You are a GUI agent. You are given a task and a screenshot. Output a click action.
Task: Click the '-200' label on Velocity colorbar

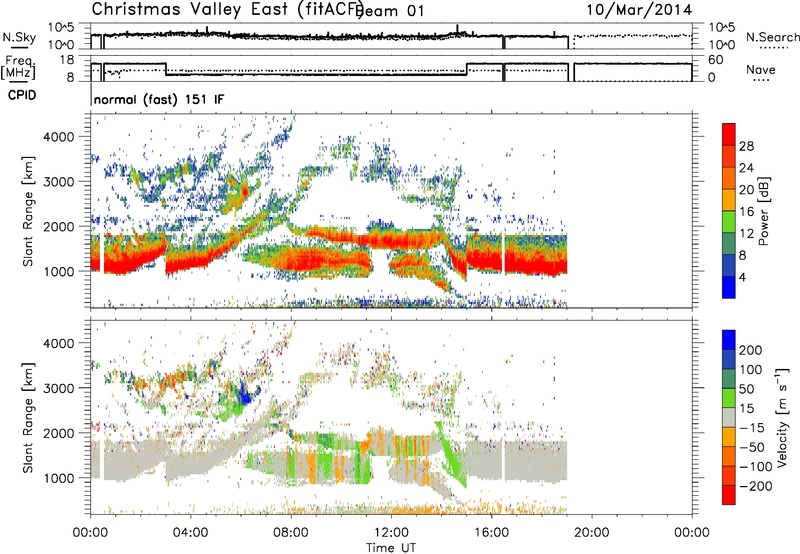point(755,486)
